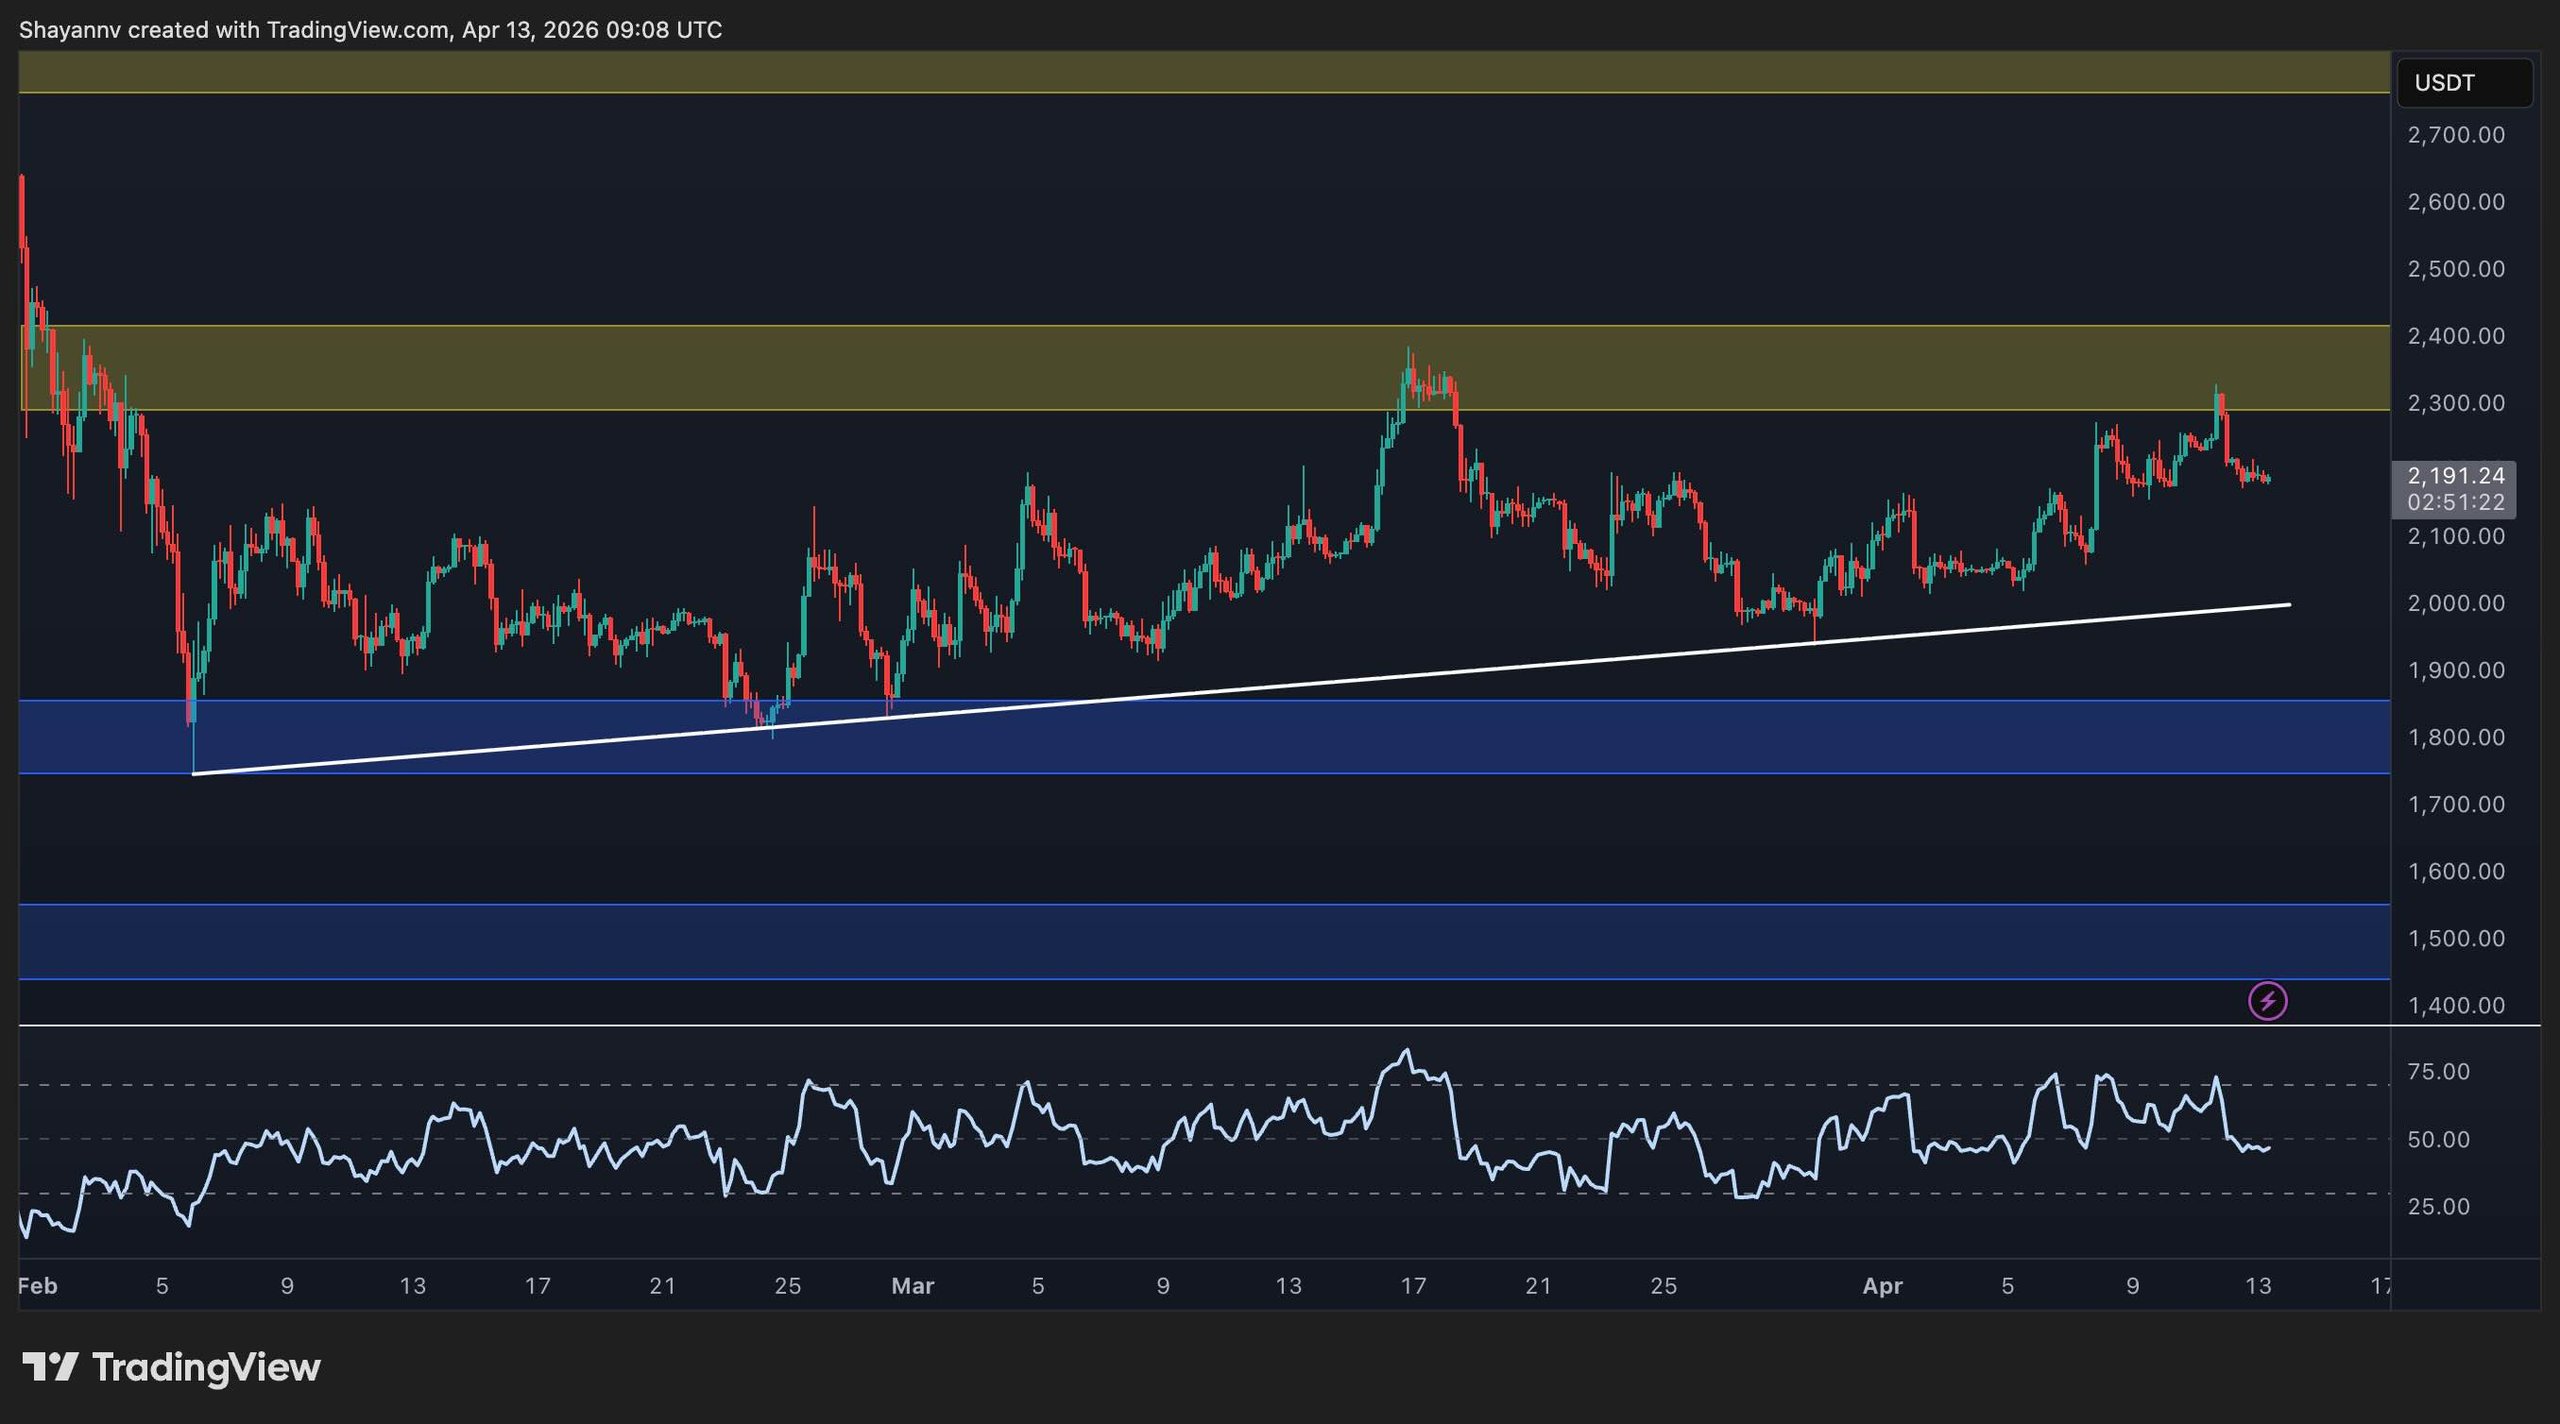The height and width of the screenshot is (1424, 2560).
Task: Click the Feb date label
Action: click(38, 1286)
